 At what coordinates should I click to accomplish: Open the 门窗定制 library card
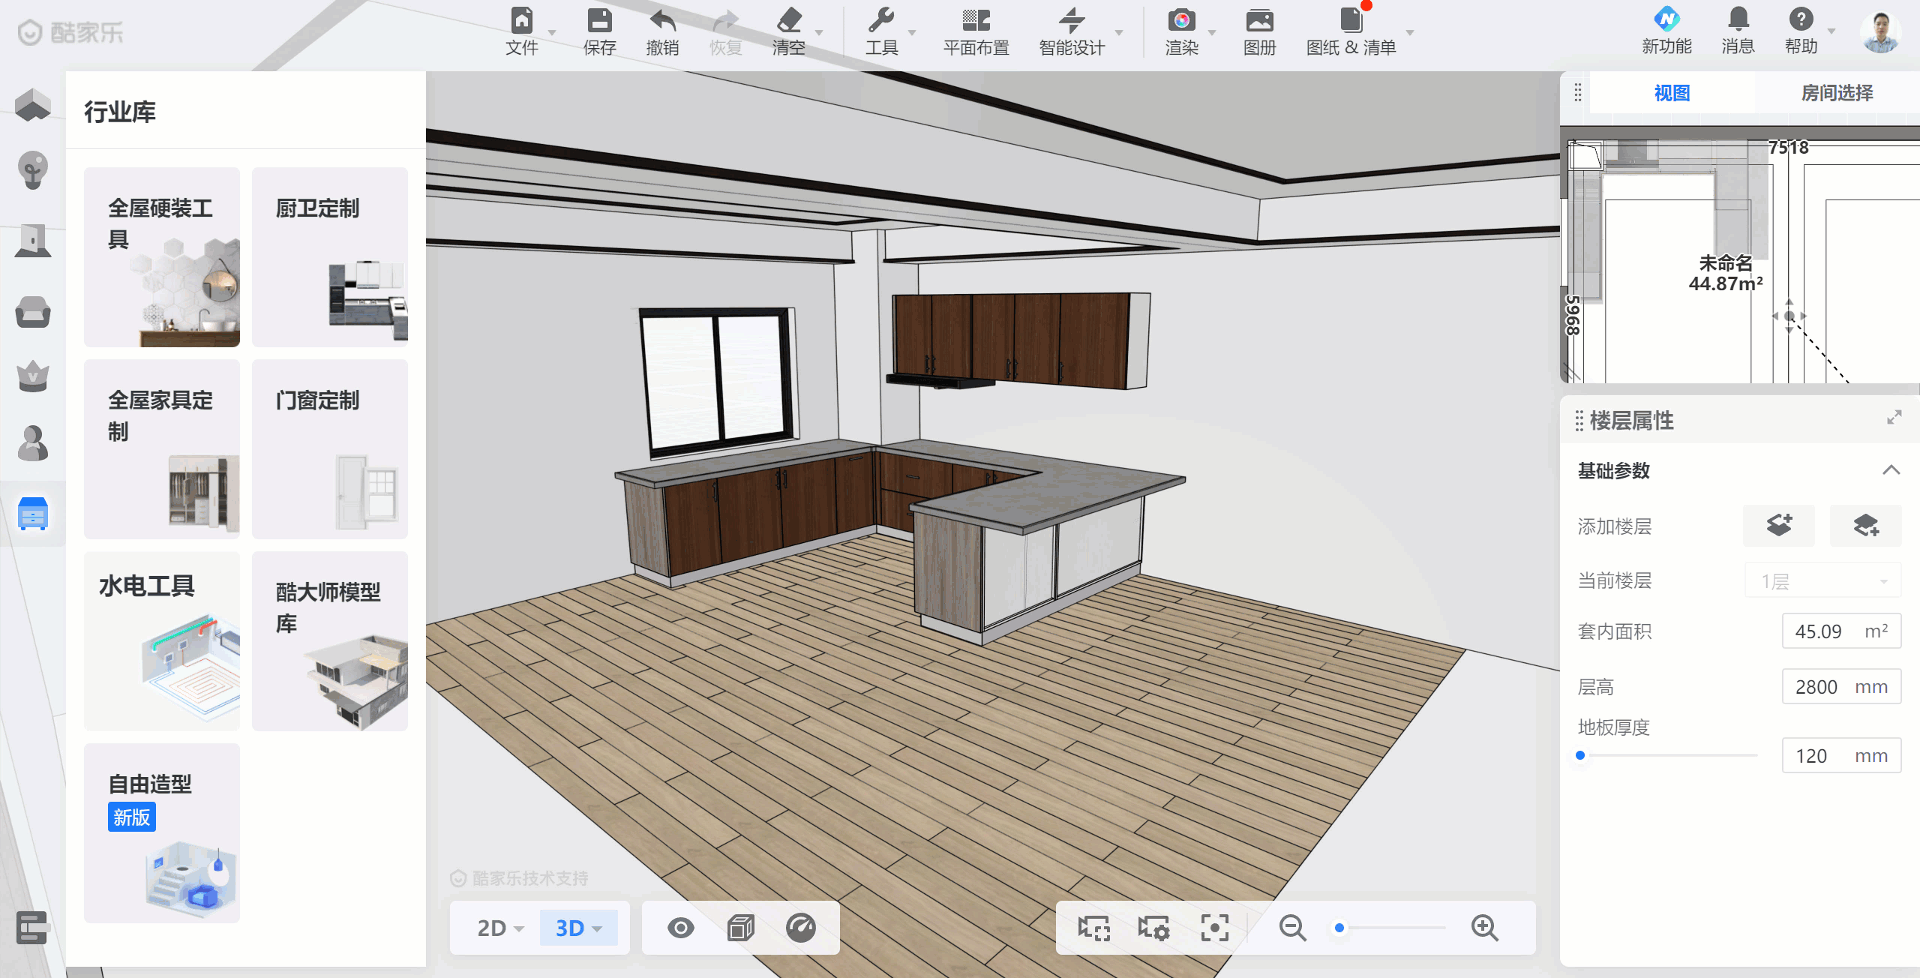tap(330, 449)
